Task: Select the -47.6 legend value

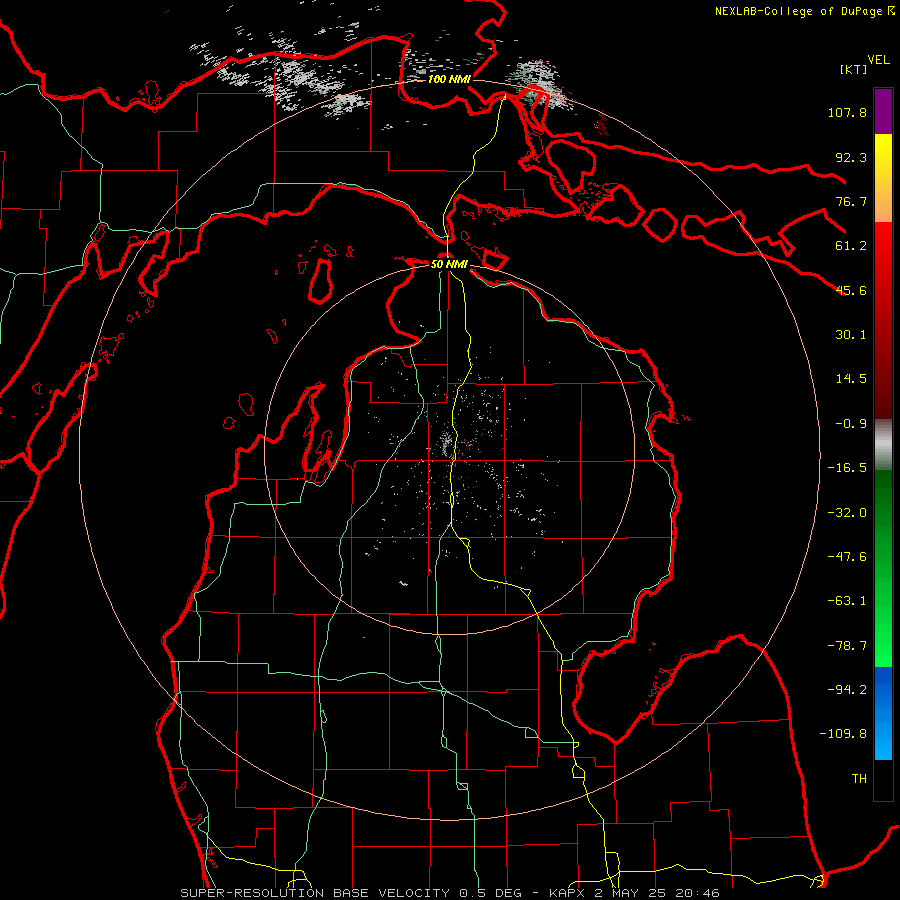Action: (x=847, y=557)
